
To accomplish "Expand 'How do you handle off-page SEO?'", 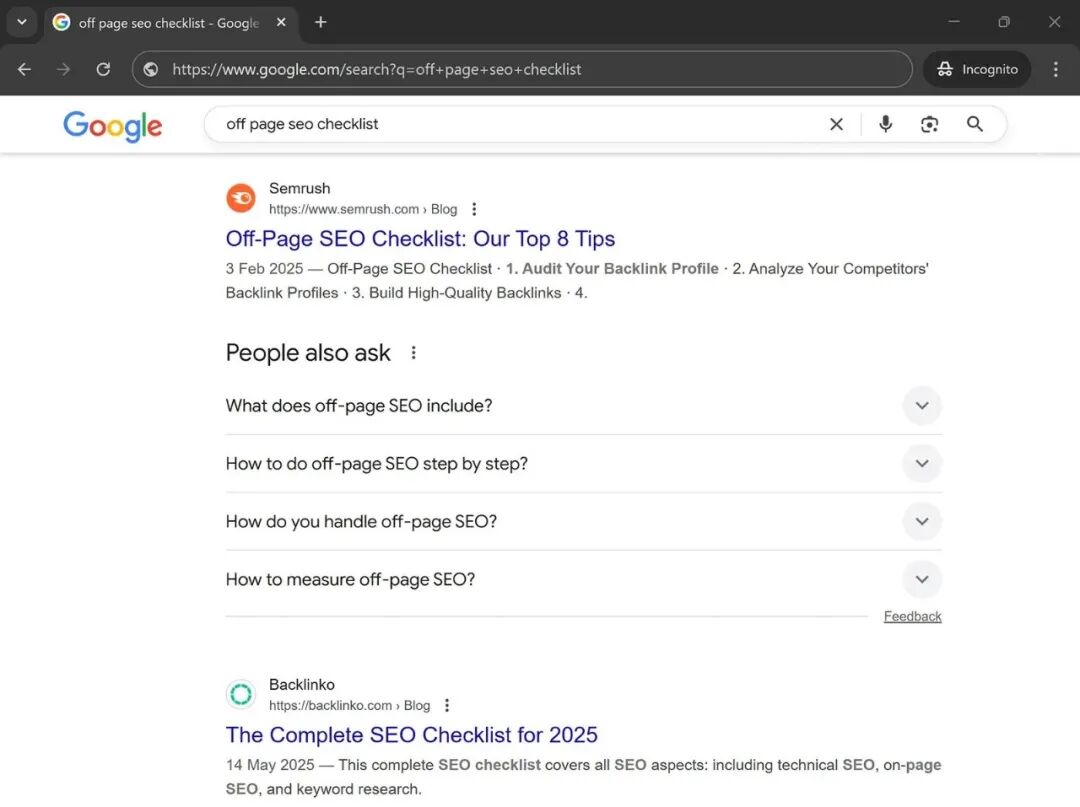I will (583, 521).
